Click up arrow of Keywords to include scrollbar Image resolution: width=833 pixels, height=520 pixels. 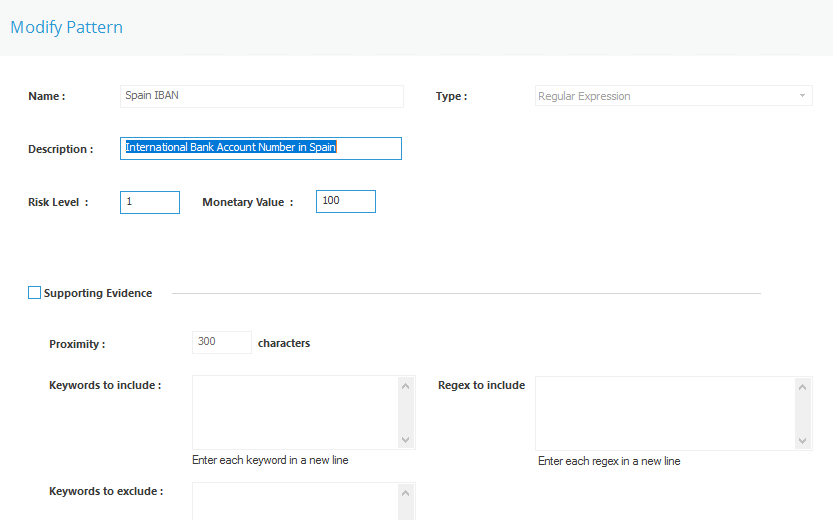[x=405, y=386]
